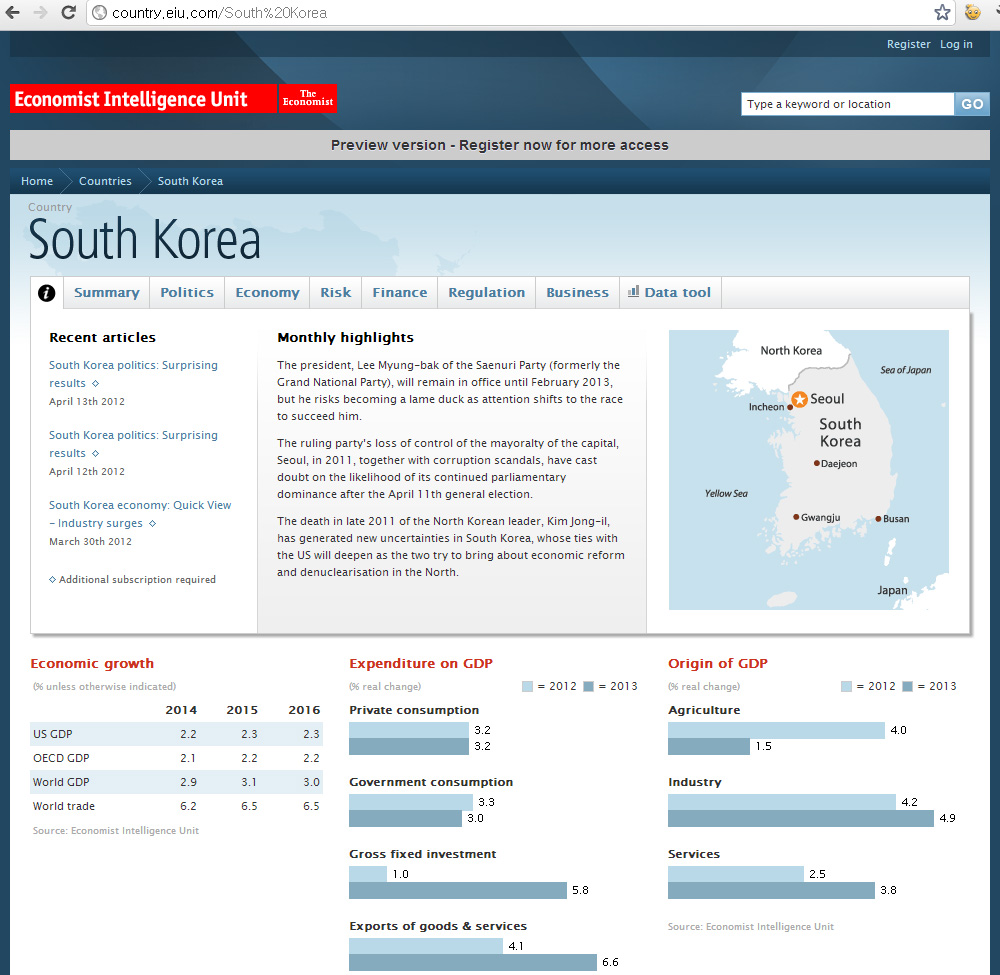Screen dimensions: 1000x975
Task: Switch to the Politics tab
Action: 187,293
